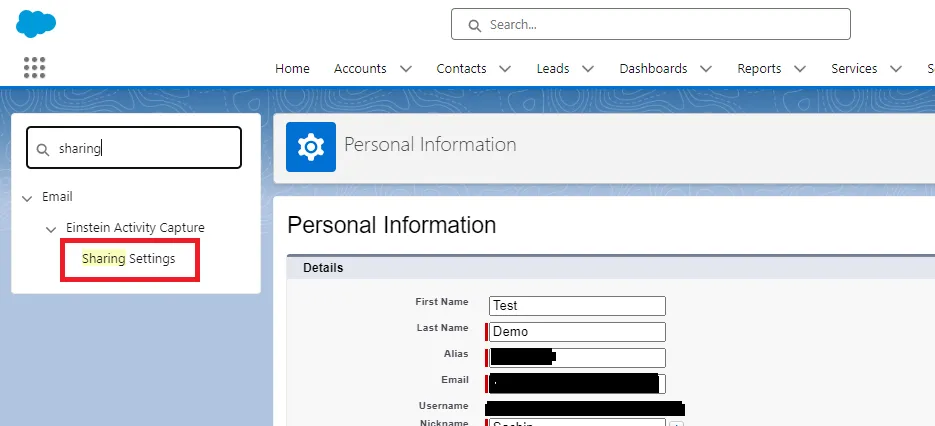Go to the Home tab

(x=292, y=69)
